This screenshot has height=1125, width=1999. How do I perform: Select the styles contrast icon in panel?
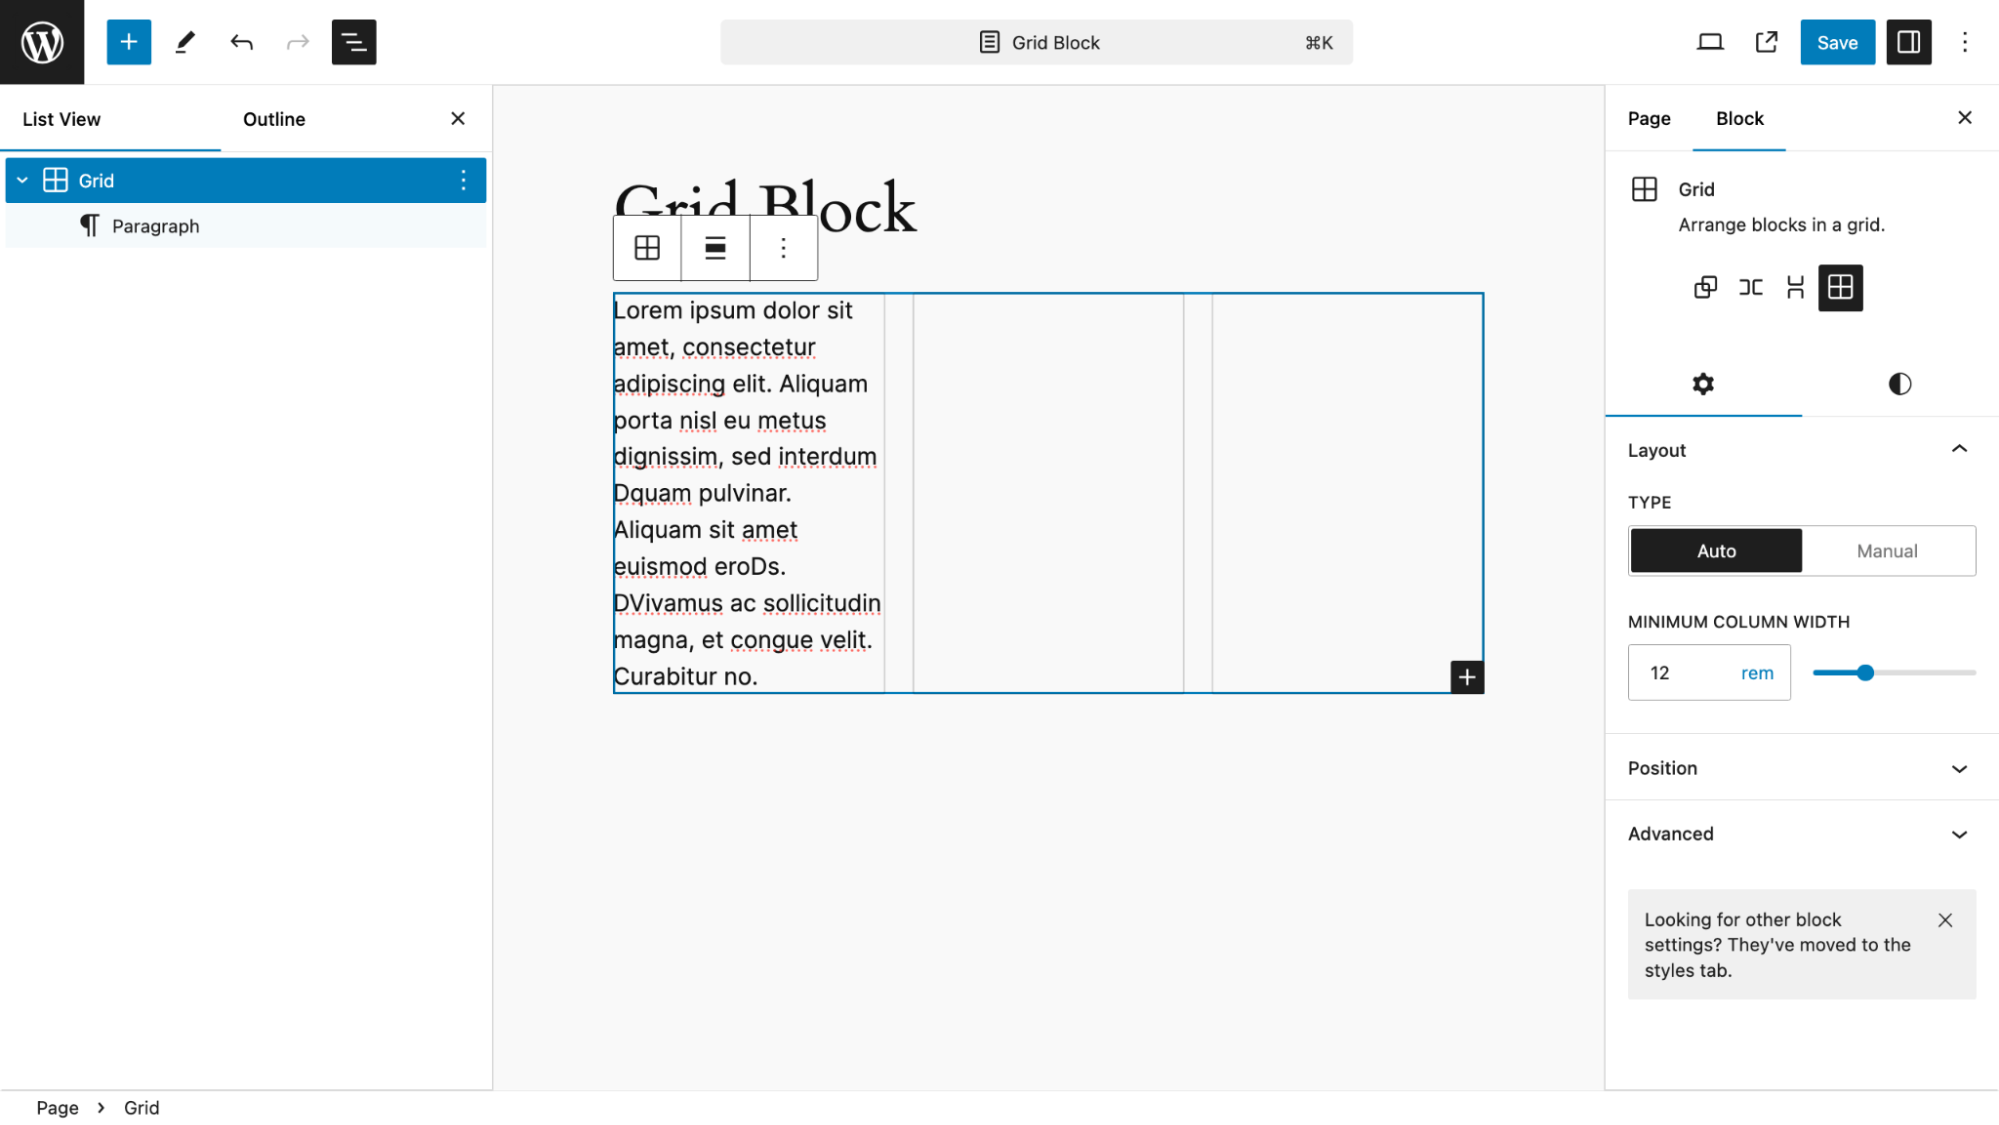[x=1899, y=383]
